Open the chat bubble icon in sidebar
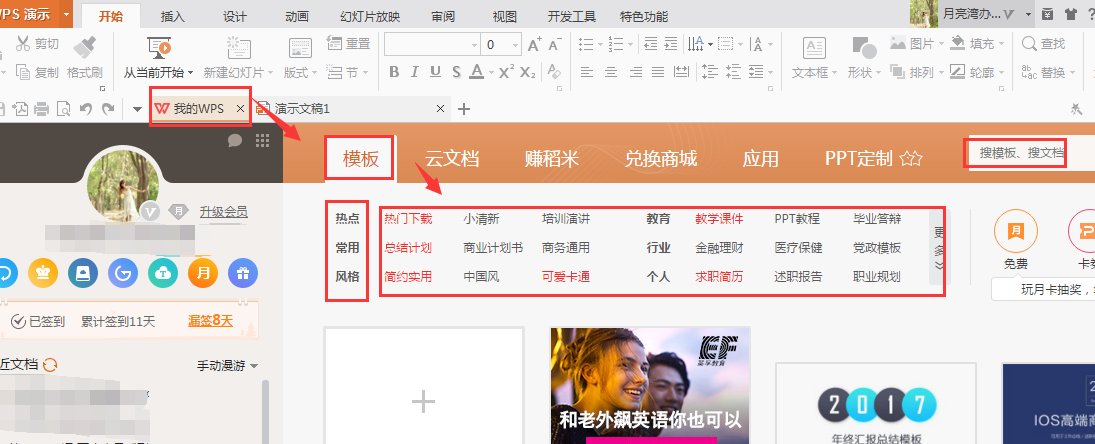 coord(235,141)
